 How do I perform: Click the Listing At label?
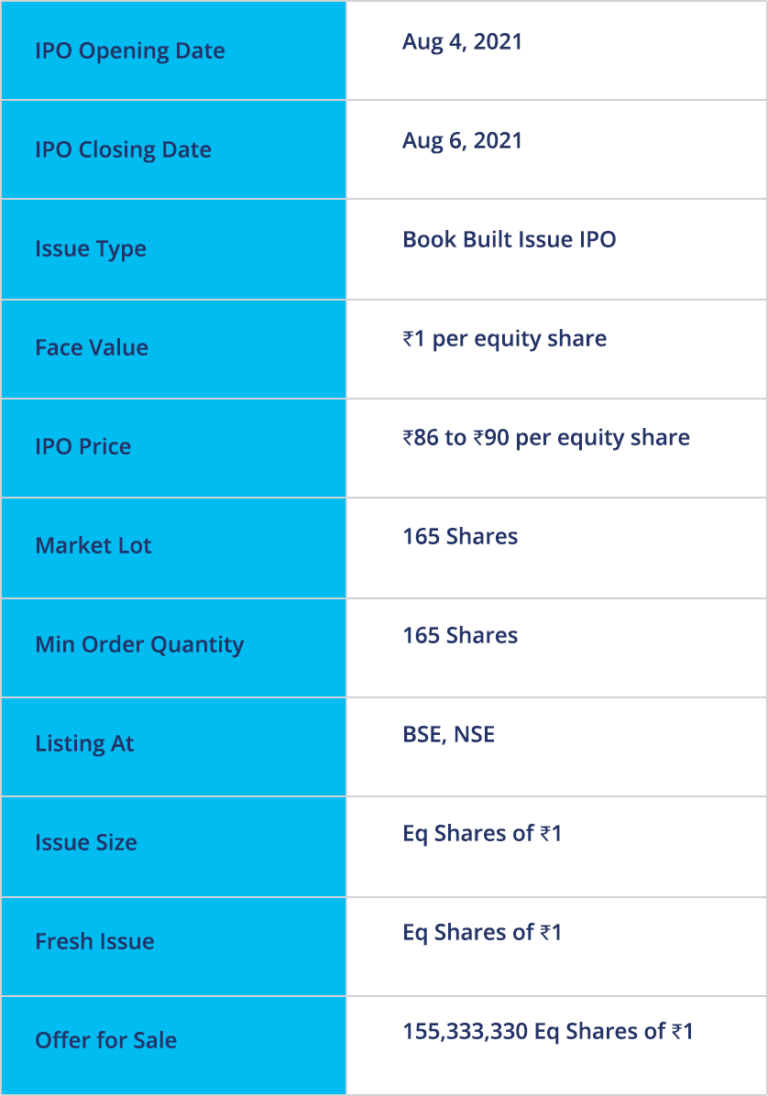pyautogui.click(x=84, y=744)
